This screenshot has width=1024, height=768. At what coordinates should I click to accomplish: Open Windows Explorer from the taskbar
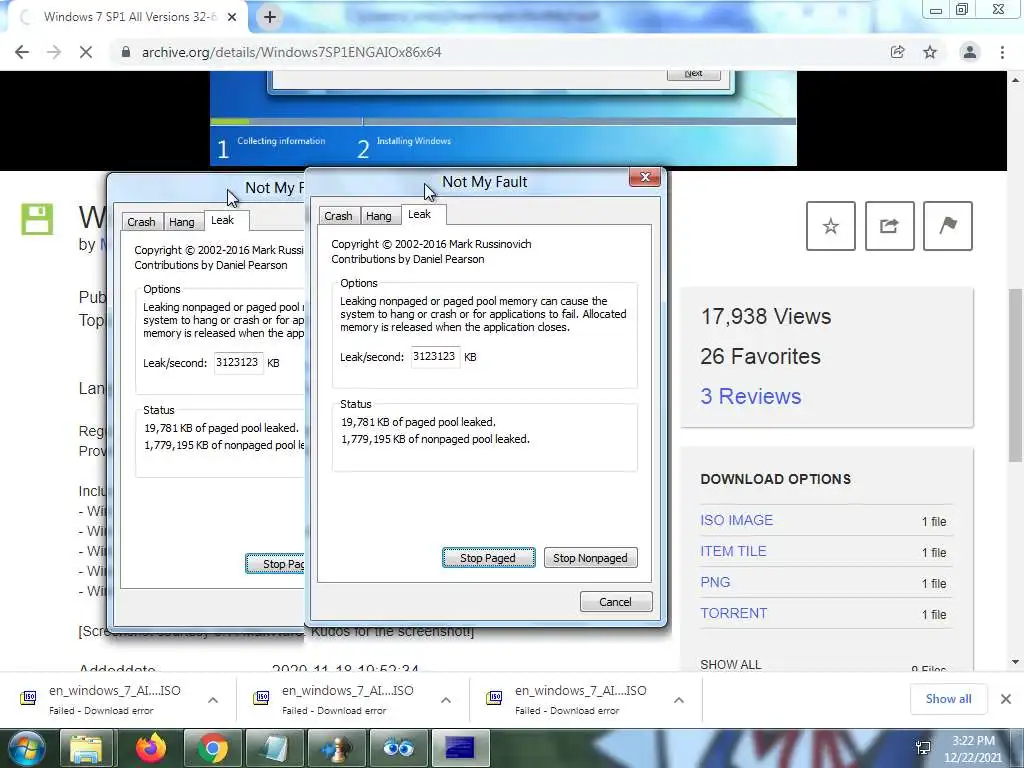click(86, 748)
